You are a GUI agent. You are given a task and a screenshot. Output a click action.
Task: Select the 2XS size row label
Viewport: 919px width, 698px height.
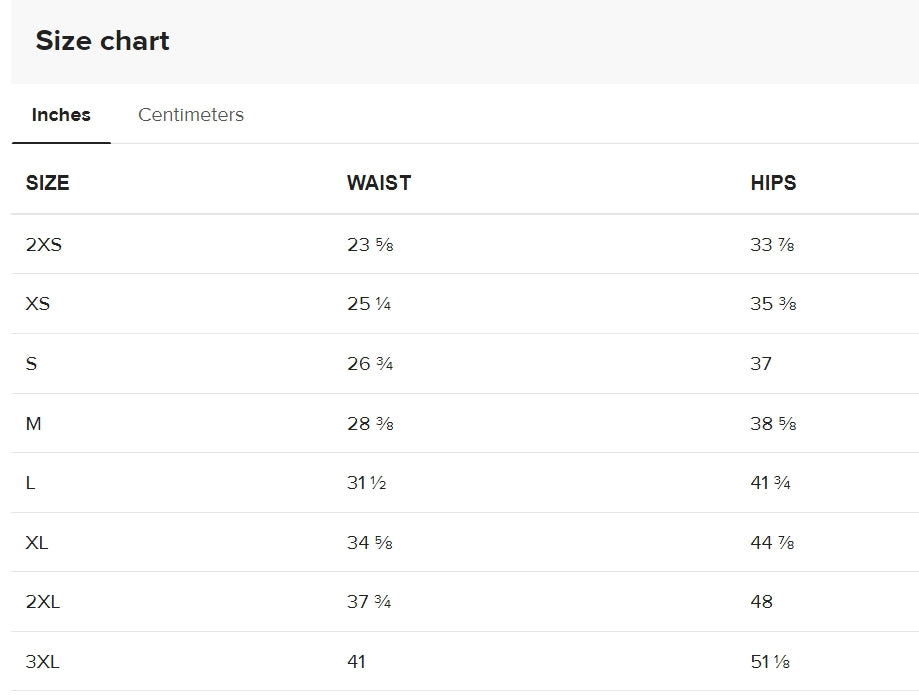[x=43, y=244]
